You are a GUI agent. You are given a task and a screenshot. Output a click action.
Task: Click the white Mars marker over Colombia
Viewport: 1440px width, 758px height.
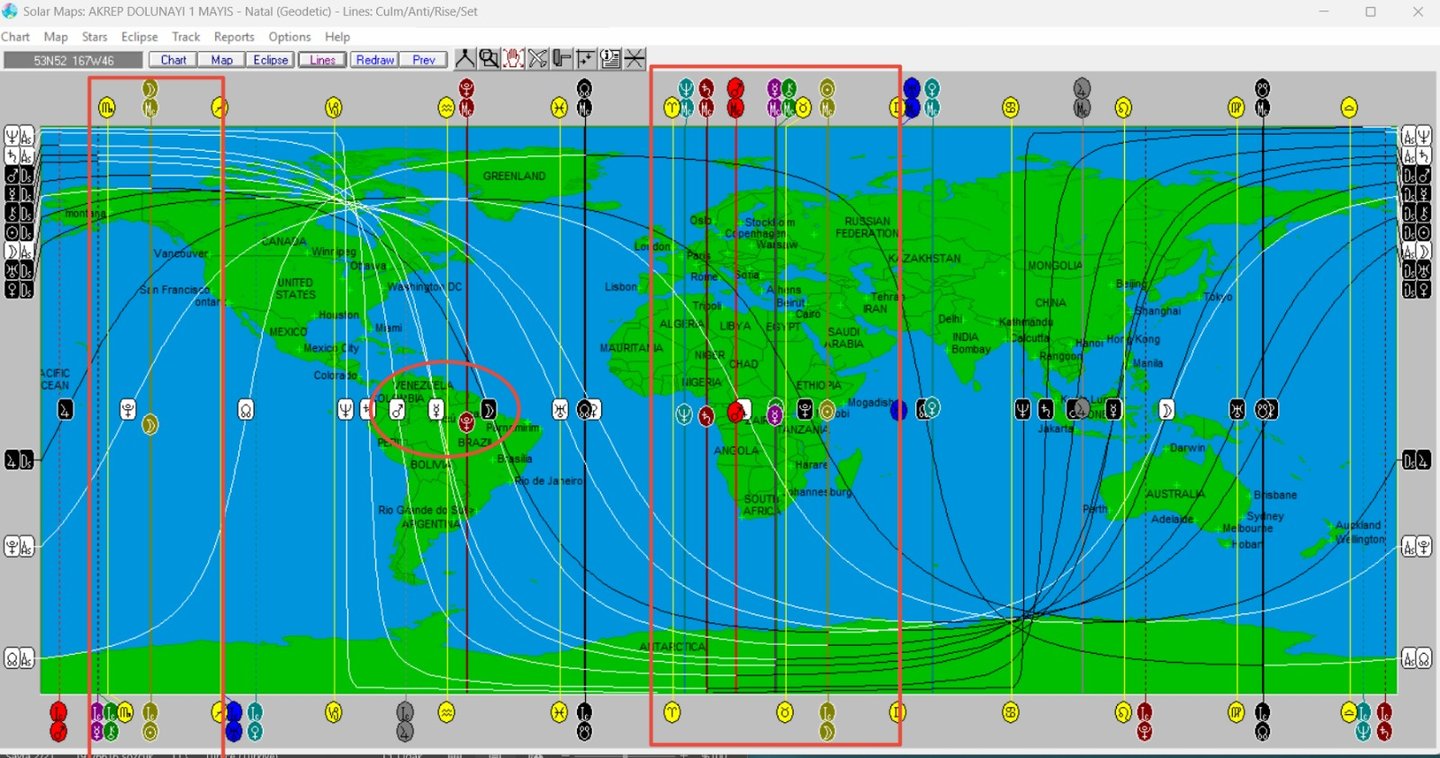(x=397, y=409)
